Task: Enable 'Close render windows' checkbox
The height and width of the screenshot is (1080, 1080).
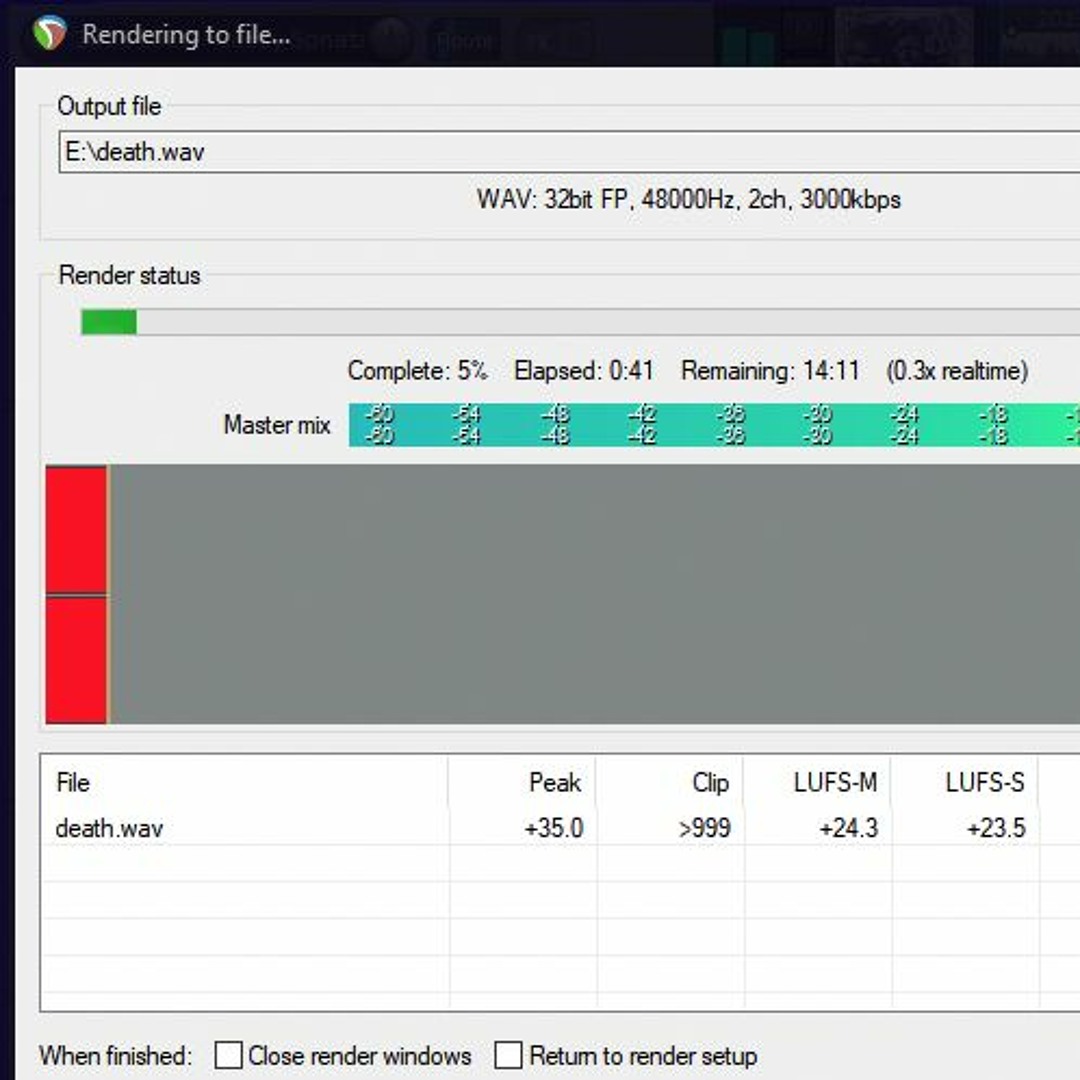Action: [229, 1055]
